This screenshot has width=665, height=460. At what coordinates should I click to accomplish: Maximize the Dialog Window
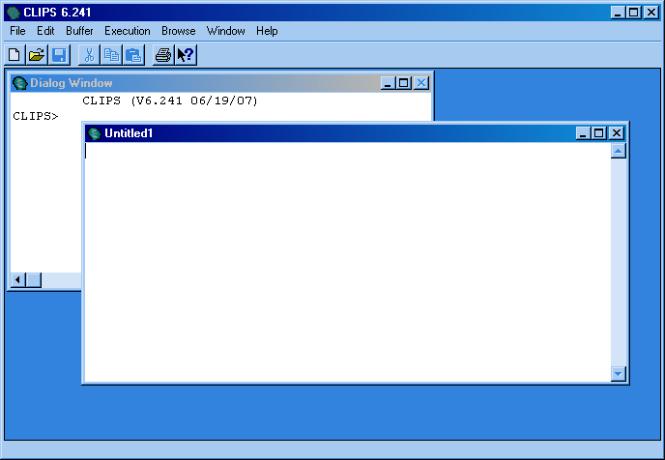[403, 83]
